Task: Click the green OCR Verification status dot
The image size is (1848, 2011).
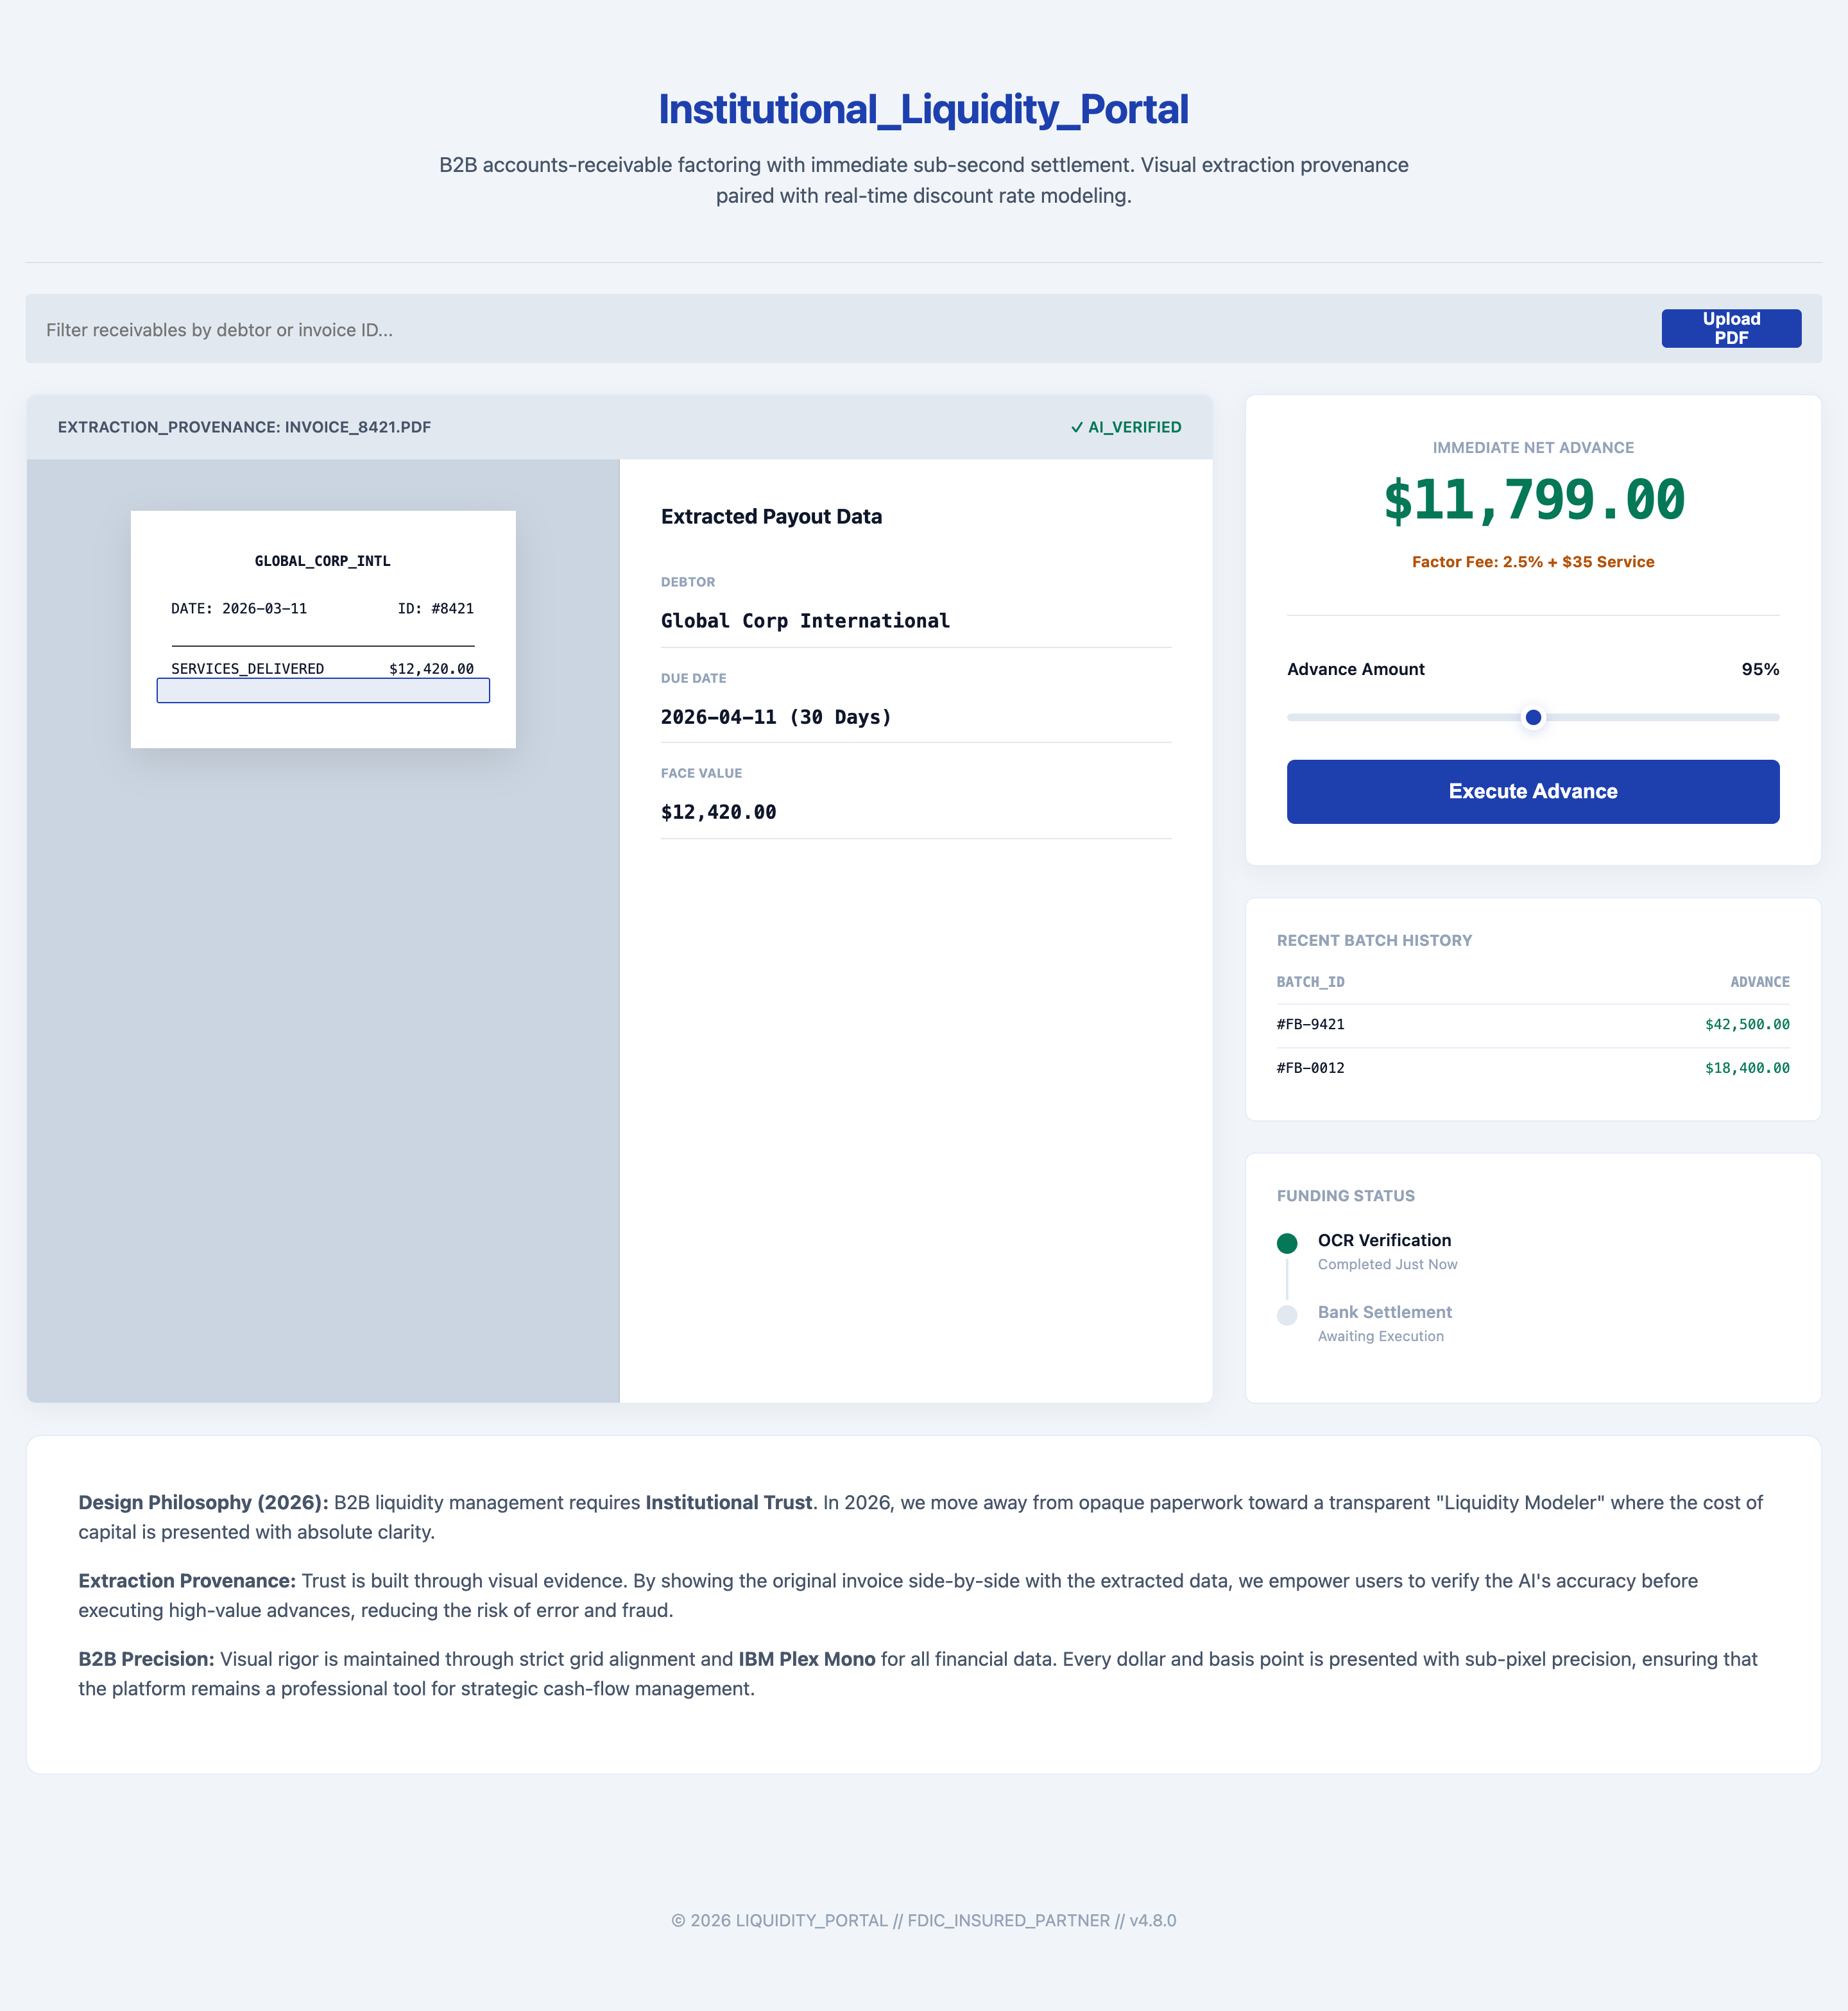Action: pyautogui.click(x=1287, y=1243)
